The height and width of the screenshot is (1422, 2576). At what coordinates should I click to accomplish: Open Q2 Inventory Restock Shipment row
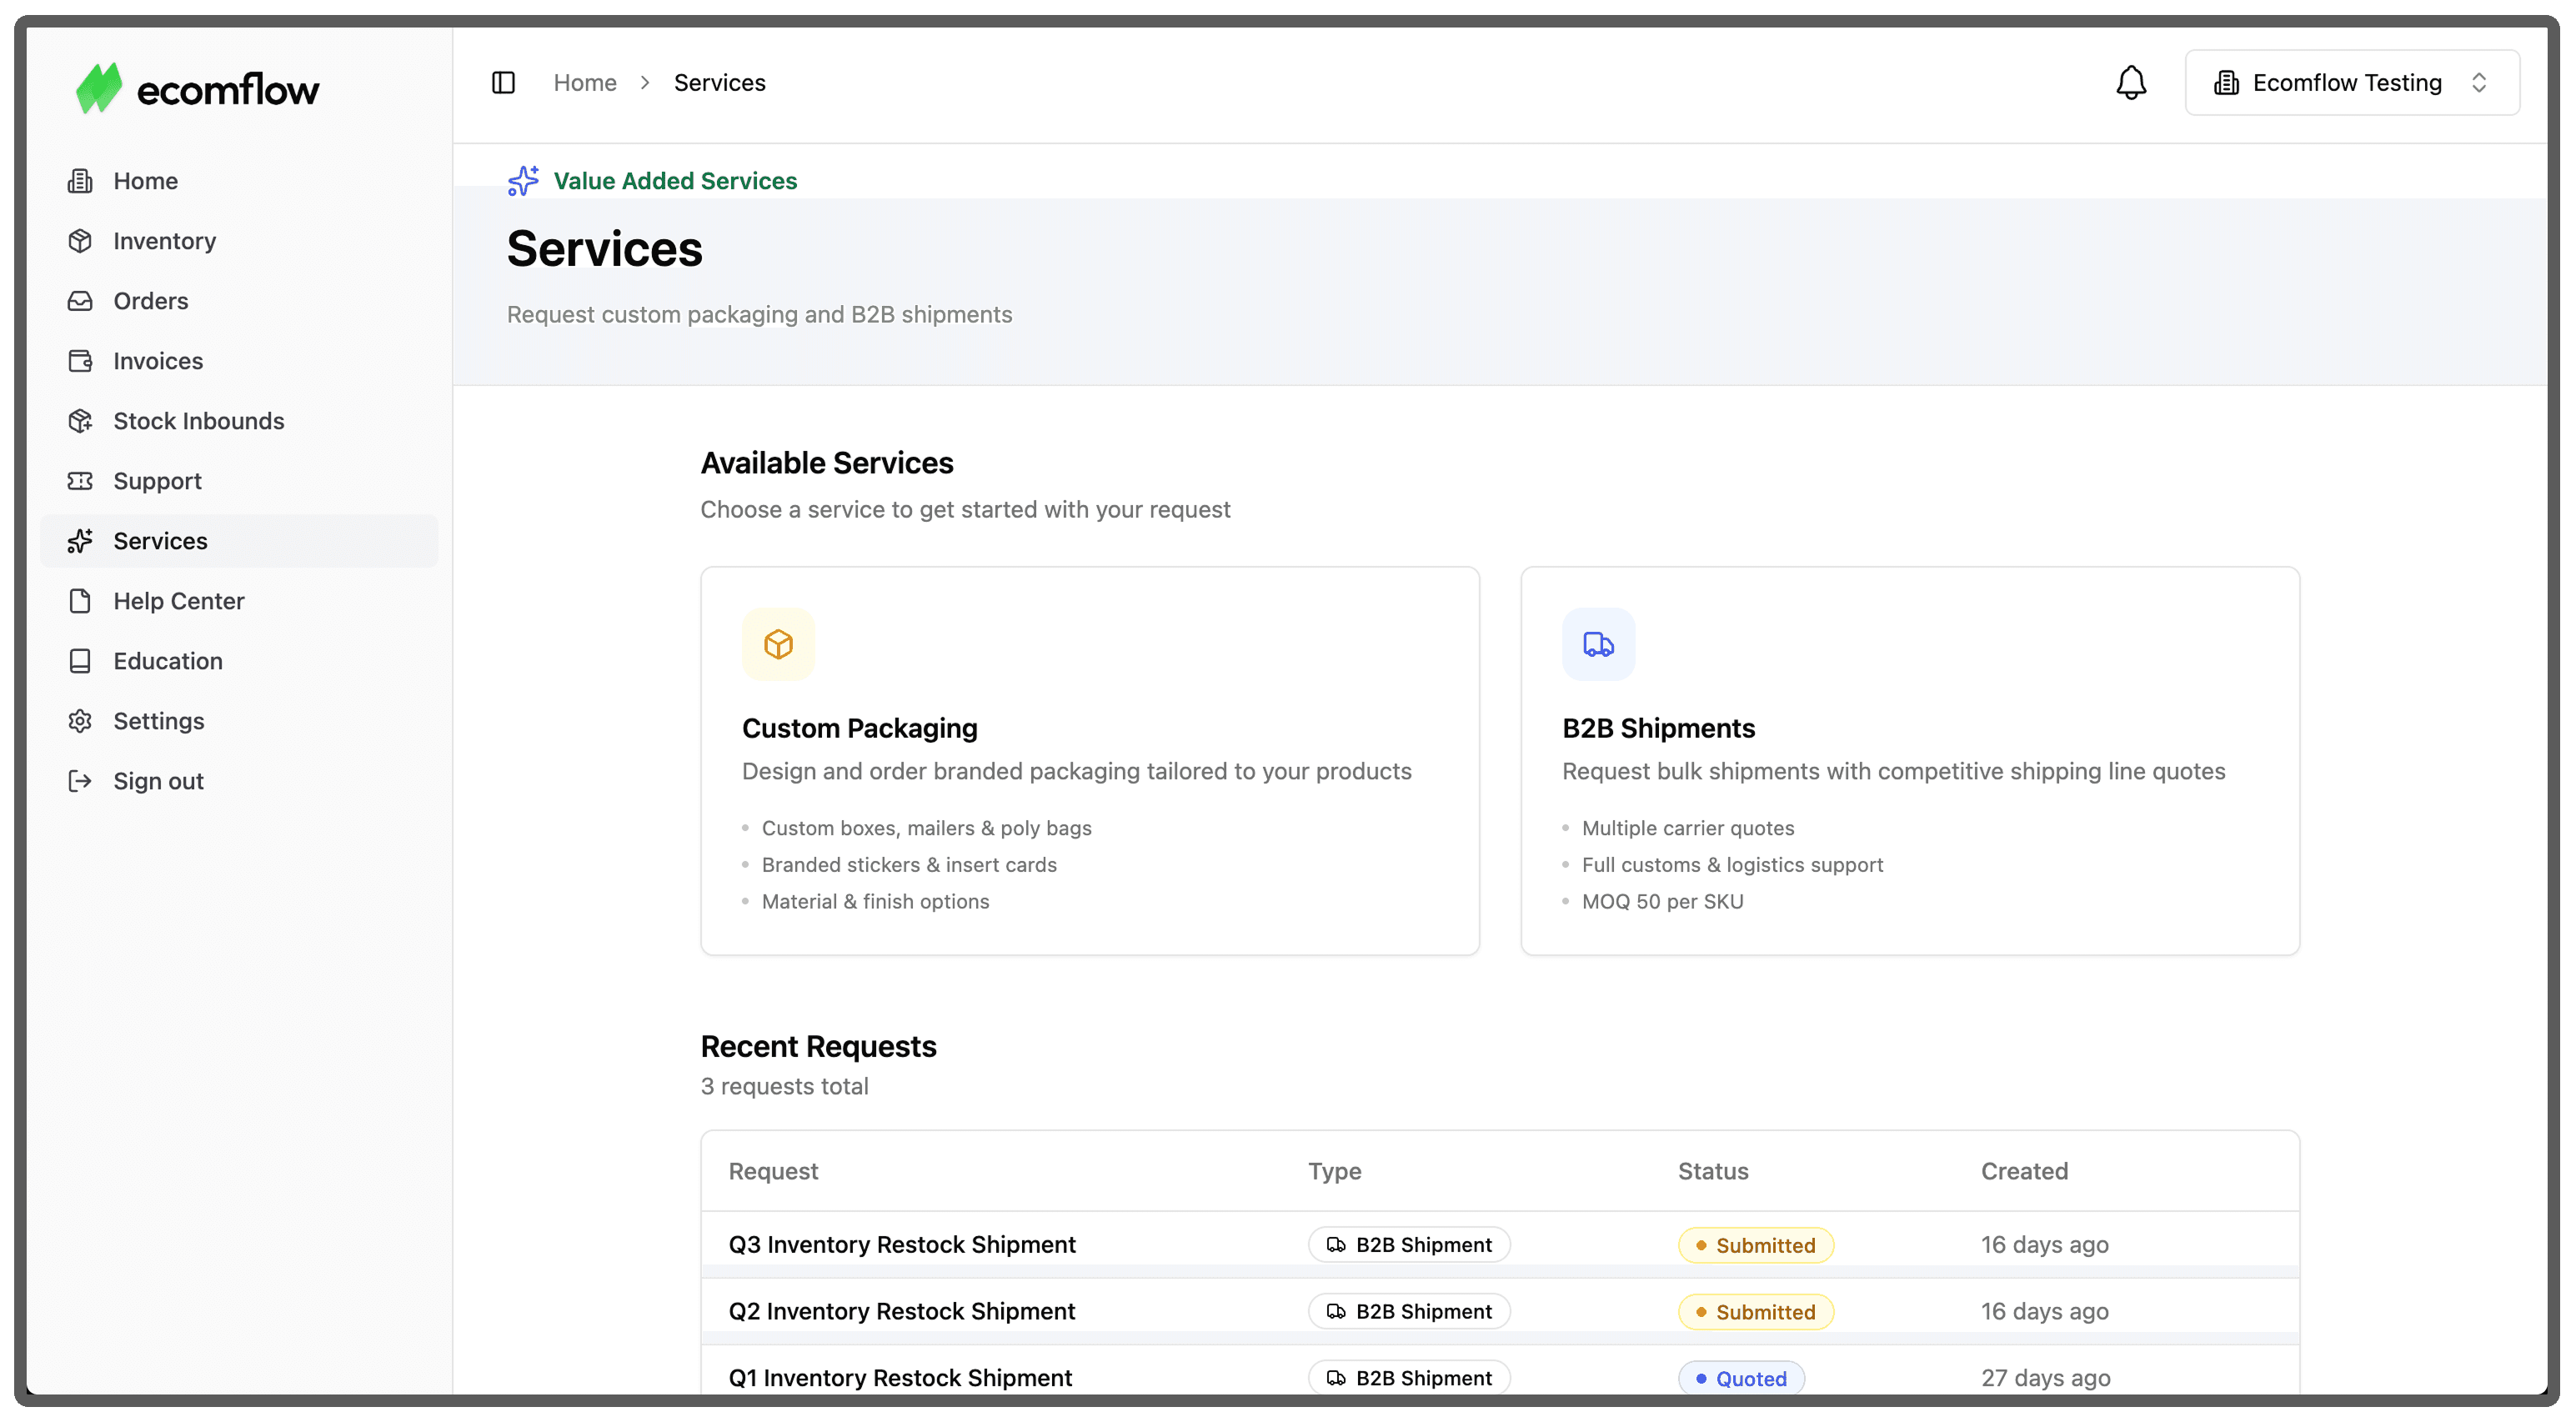pyautogui.click(x=901, y=1311)
